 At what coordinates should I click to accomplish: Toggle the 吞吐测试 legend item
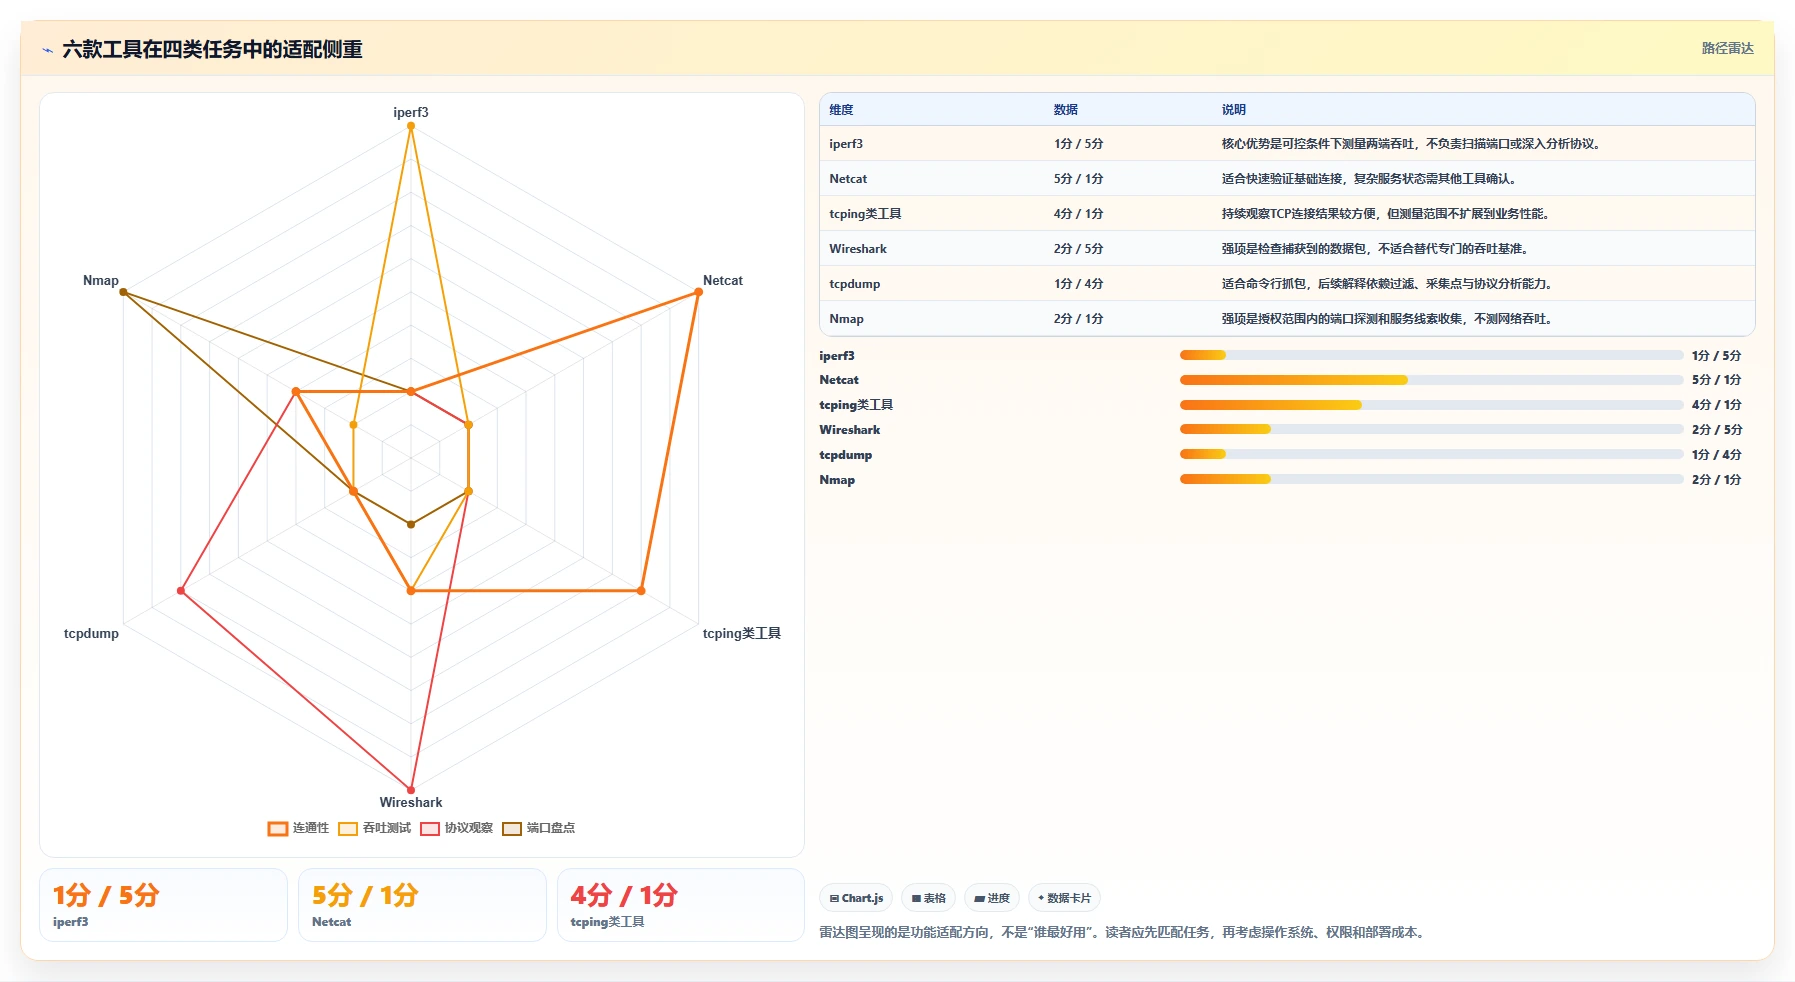[375, 828]
